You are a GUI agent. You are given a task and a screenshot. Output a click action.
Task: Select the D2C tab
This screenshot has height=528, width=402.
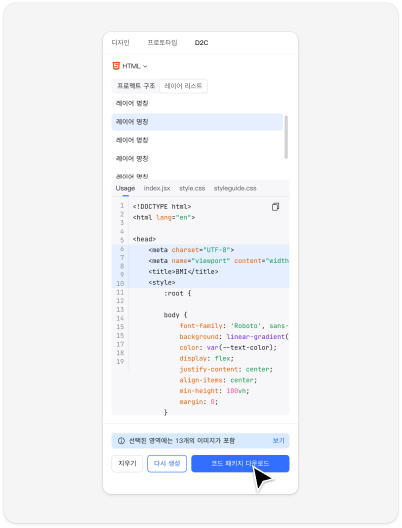pos(201,43)
